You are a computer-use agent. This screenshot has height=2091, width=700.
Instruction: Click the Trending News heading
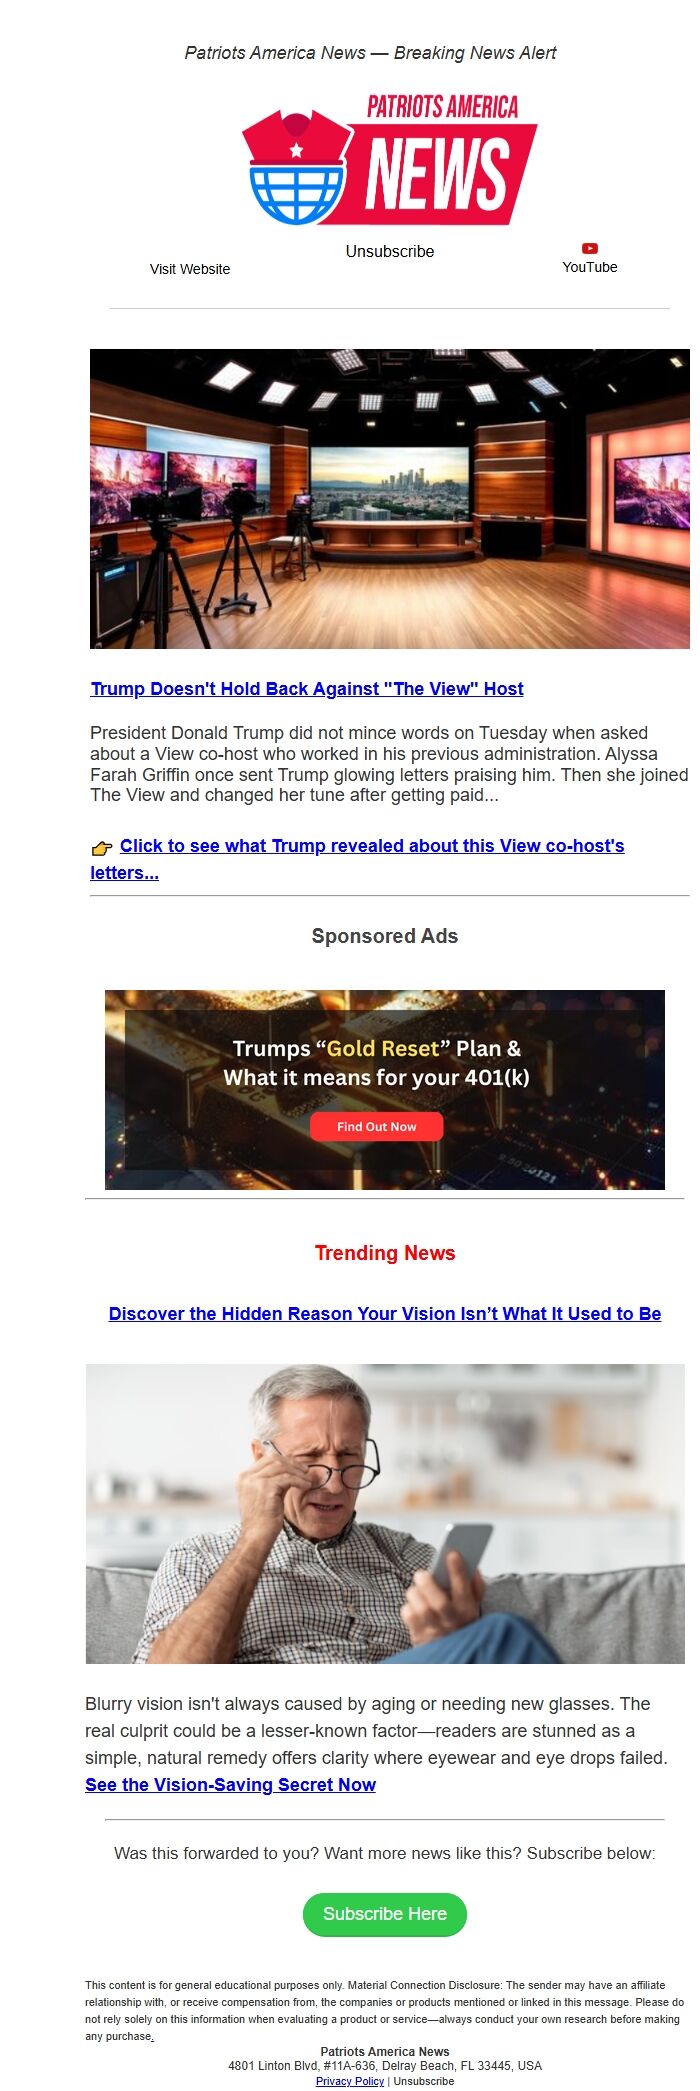(x=385, y=1253)
